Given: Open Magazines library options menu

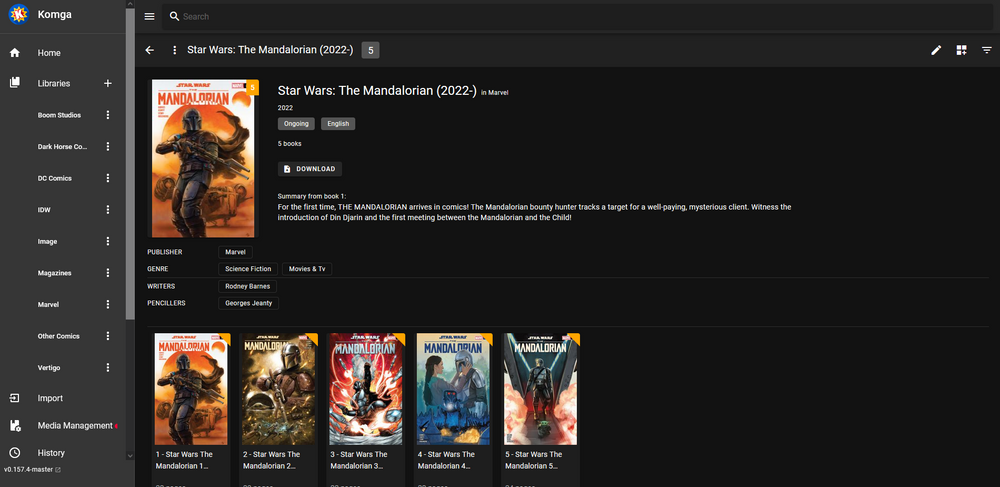Looking at the screenshot, I should coord(108,273).
